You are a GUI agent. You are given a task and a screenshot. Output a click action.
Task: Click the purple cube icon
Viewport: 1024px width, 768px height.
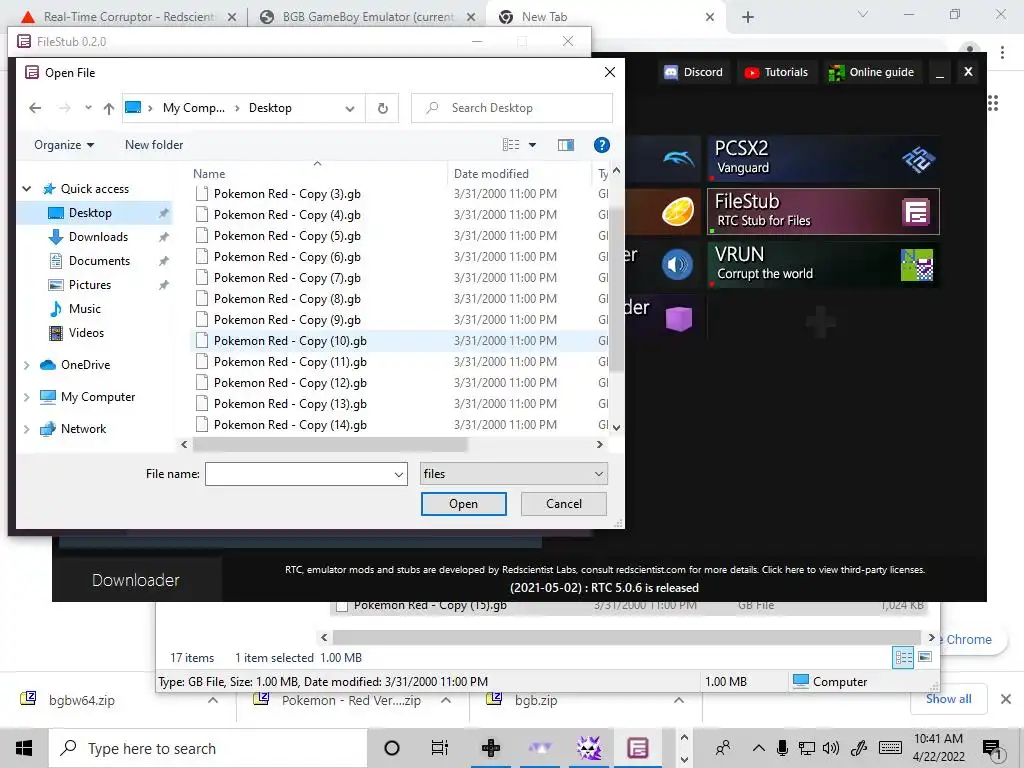pos(679,319)
